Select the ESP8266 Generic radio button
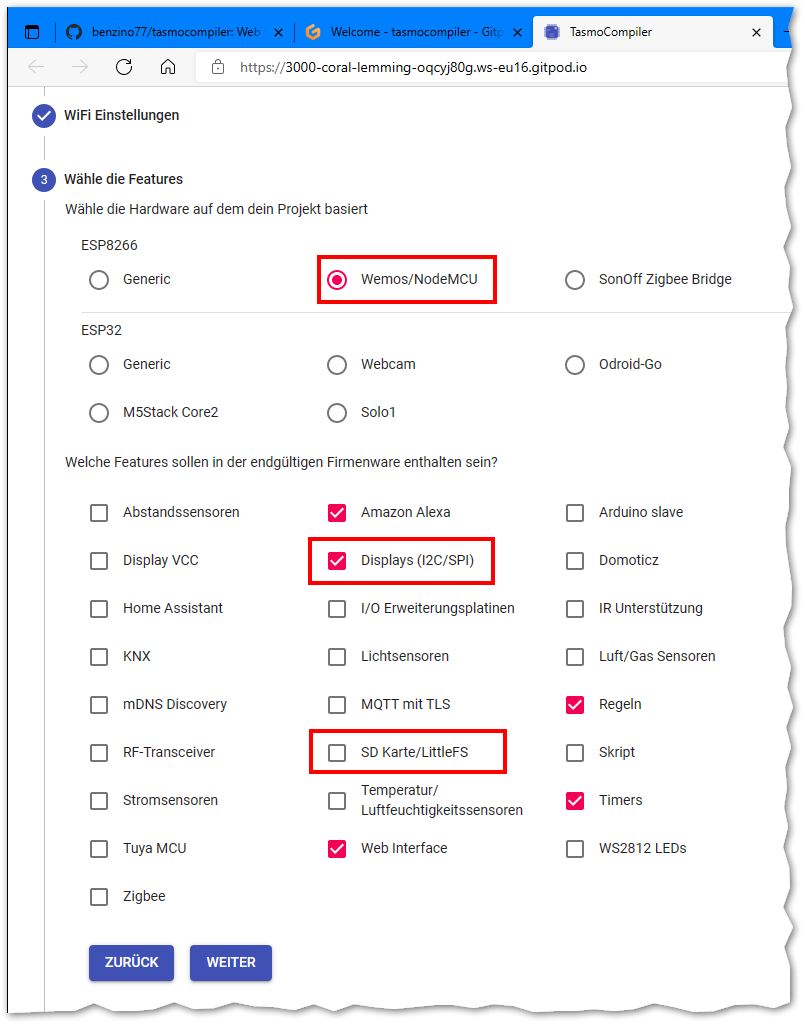The image size is (805, 1024). (99, 280)
